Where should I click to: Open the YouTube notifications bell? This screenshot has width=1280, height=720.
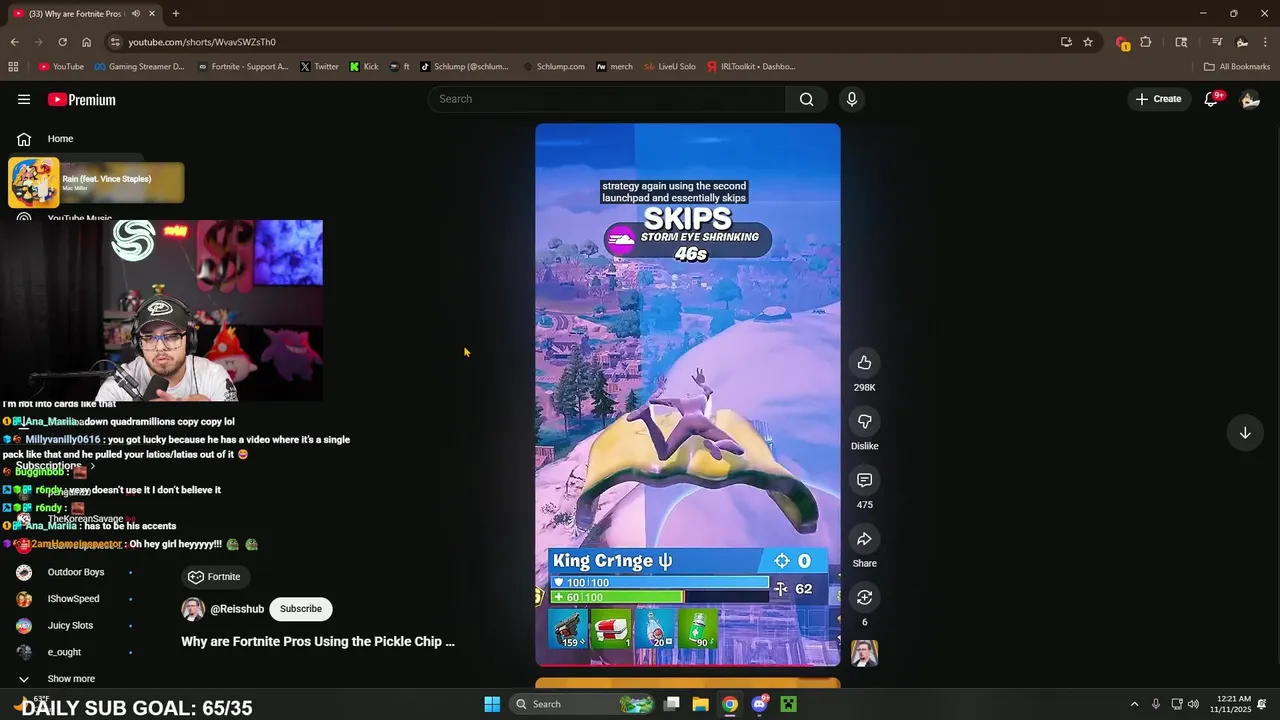click(x=1211, y=99)
